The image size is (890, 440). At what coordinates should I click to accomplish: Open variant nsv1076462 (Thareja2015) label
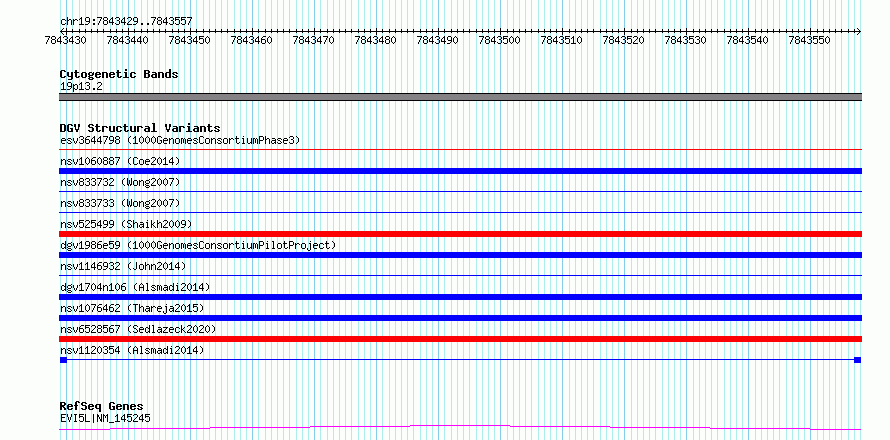132,308
